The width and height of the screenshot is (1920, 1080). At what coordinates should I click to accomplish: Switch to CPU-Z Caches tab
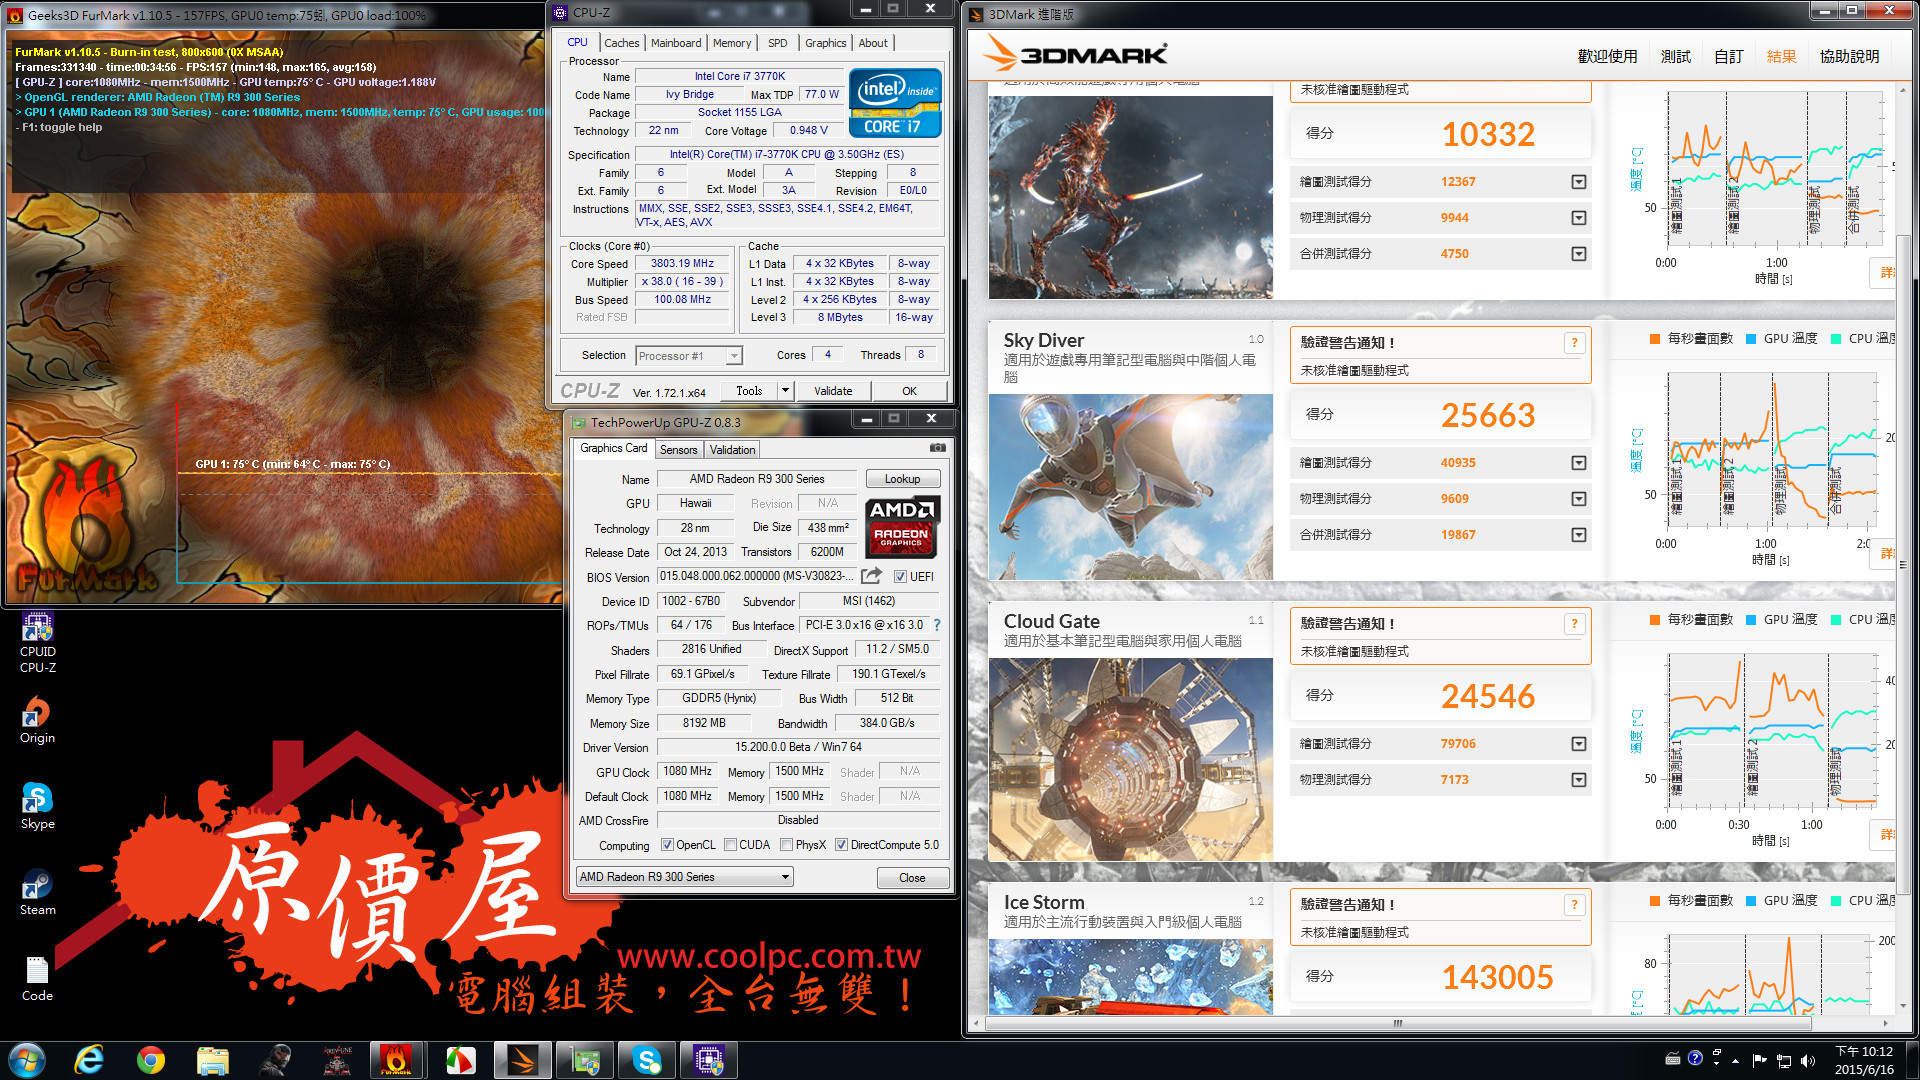pos(621,43)
